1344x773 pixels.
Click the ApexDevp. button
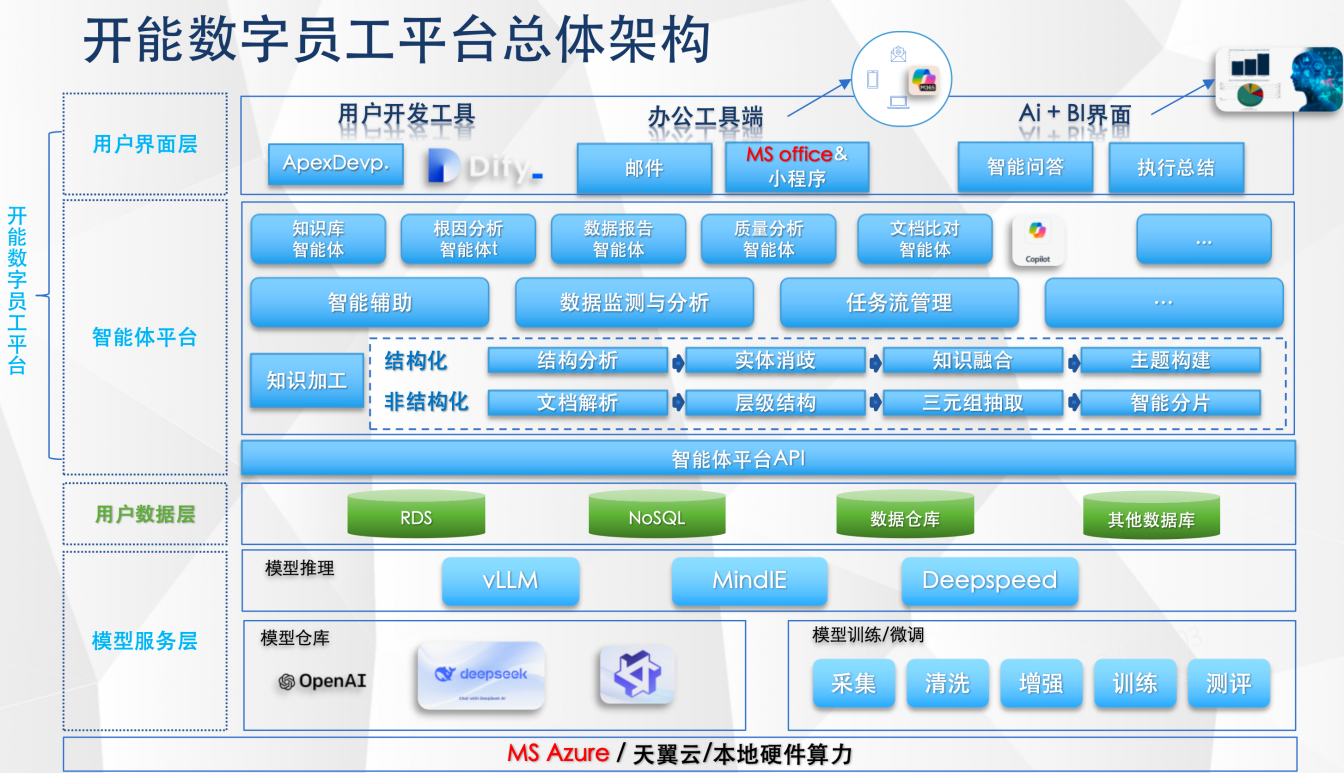point(336,164)
